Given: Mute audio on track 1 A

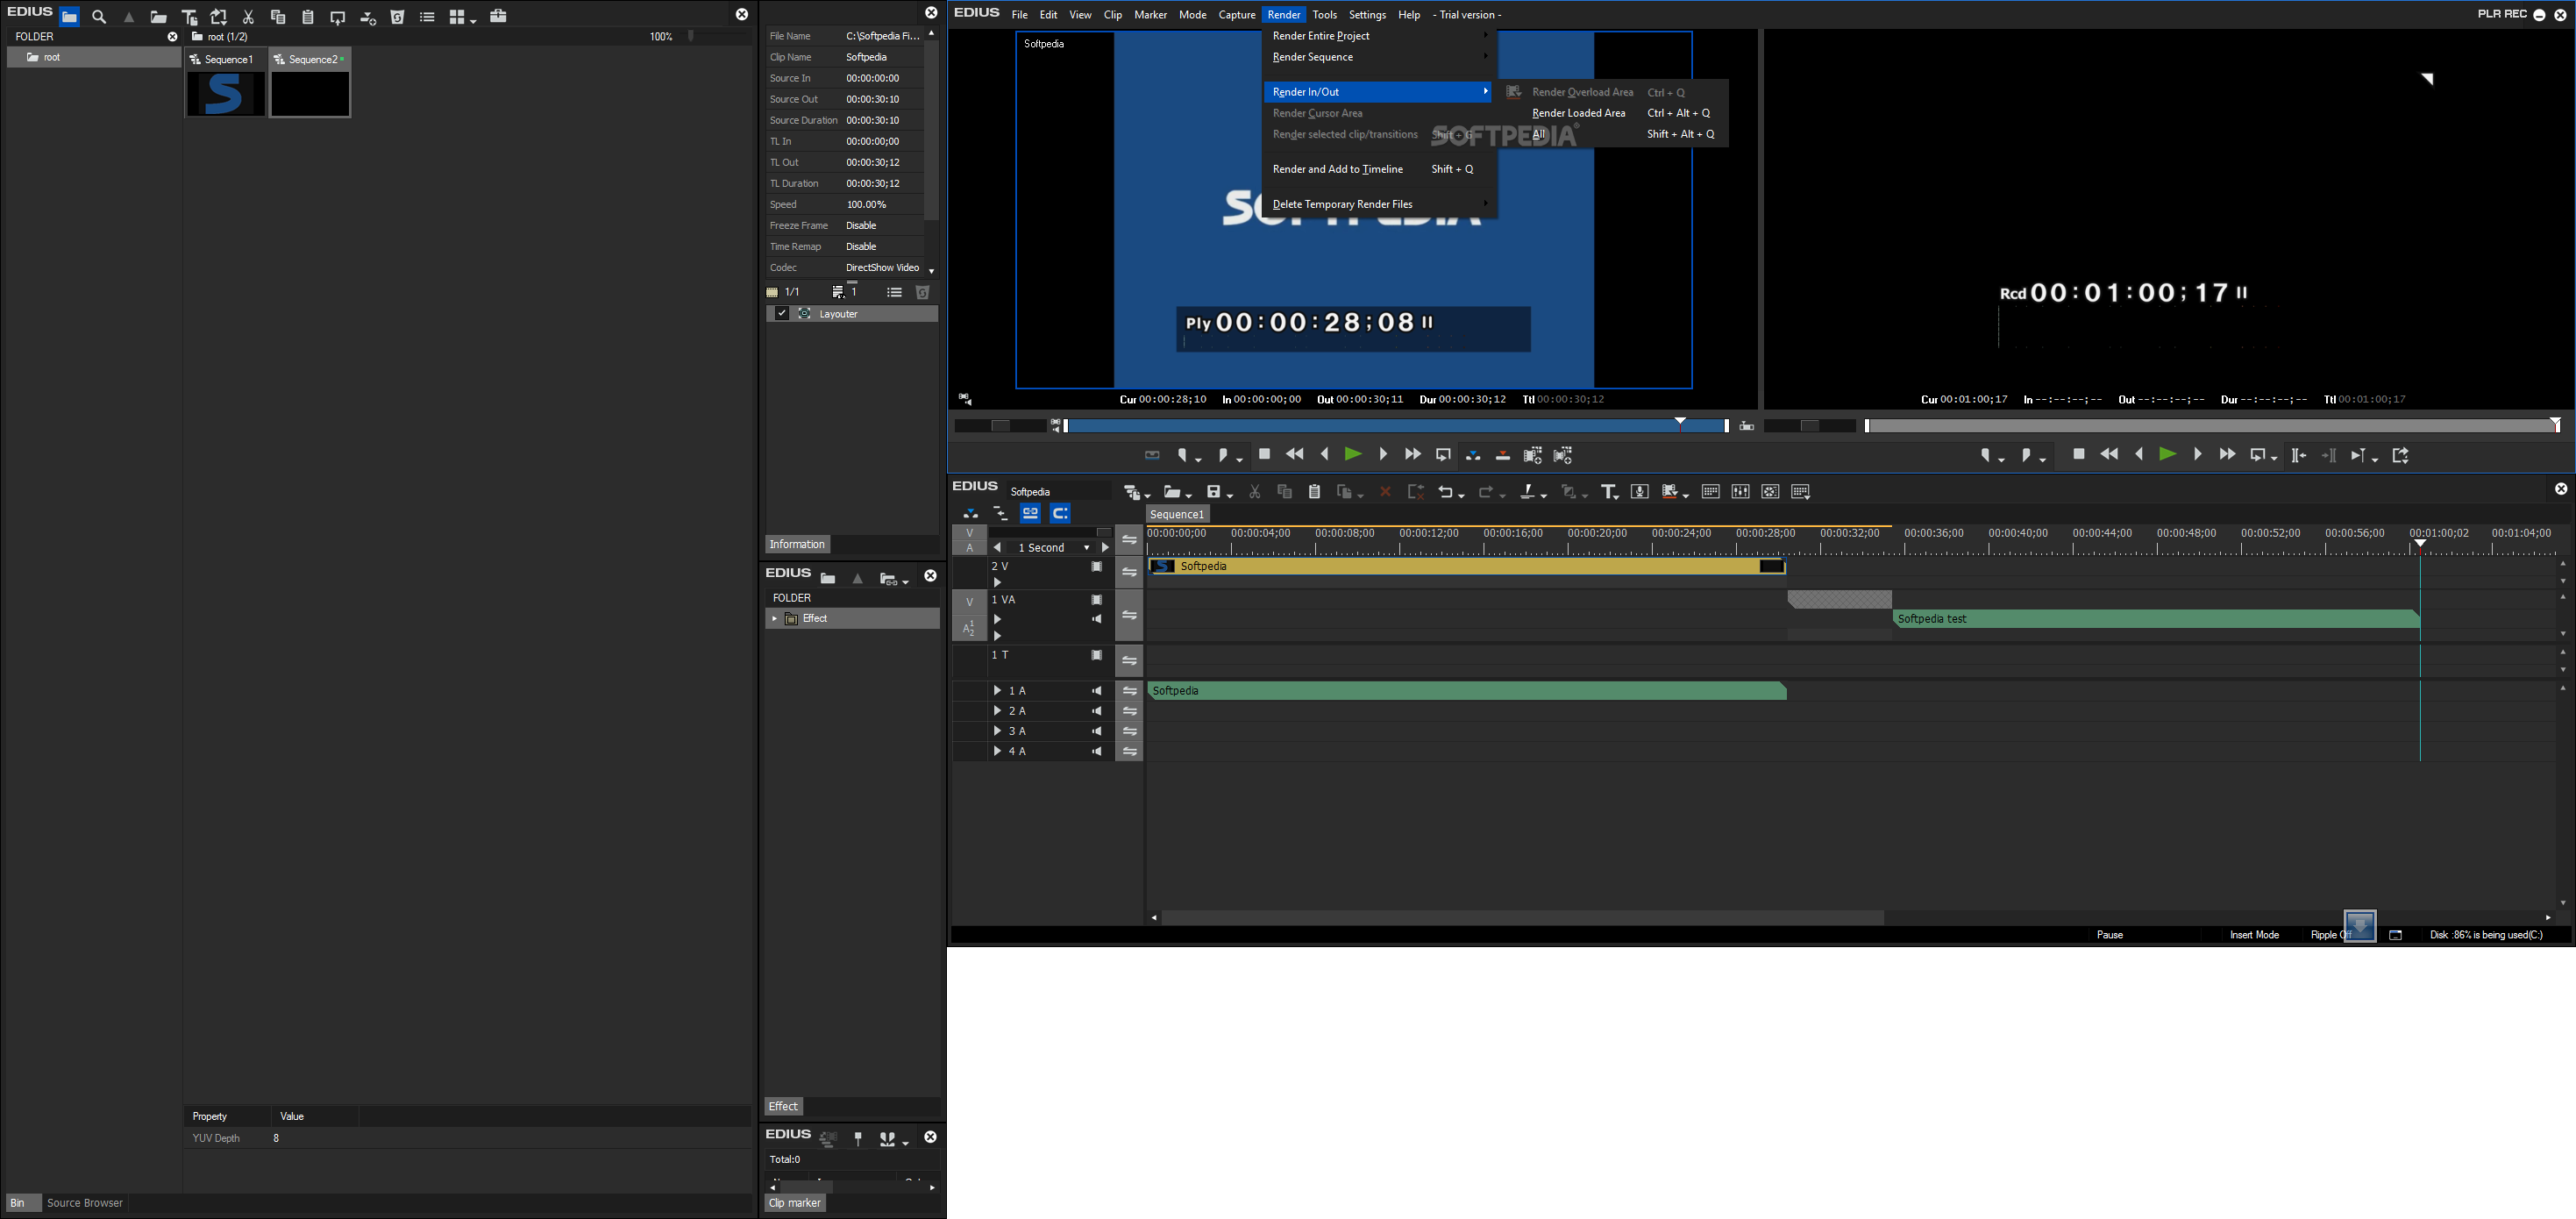Looking at the screenshot, I should [1097, 691].
